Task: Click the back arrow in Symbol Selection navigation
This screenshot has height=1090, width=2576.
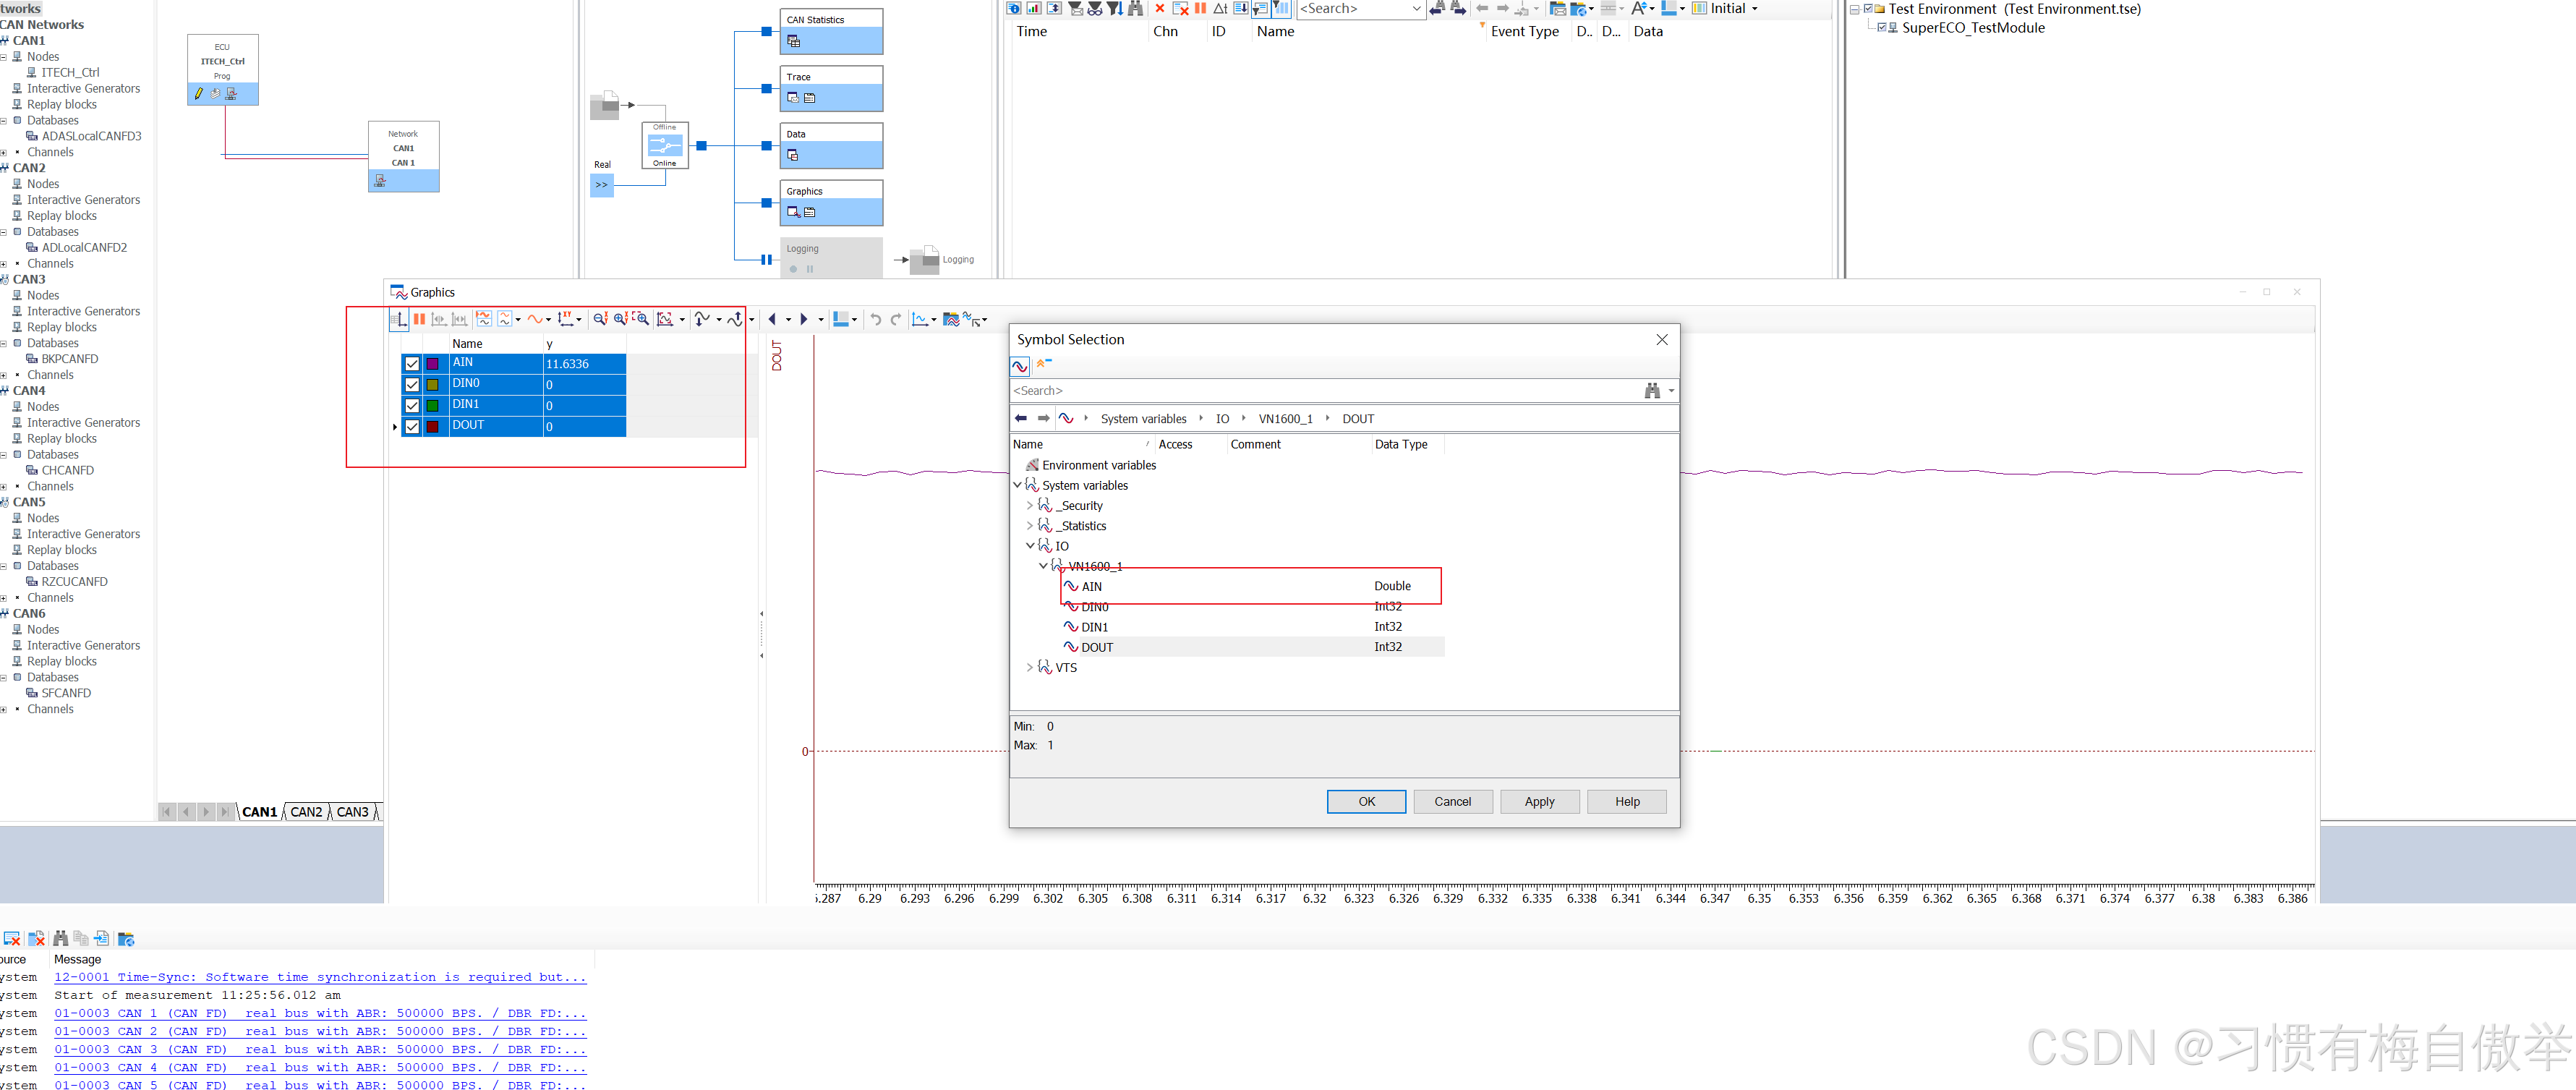Action: point(1020,418)
